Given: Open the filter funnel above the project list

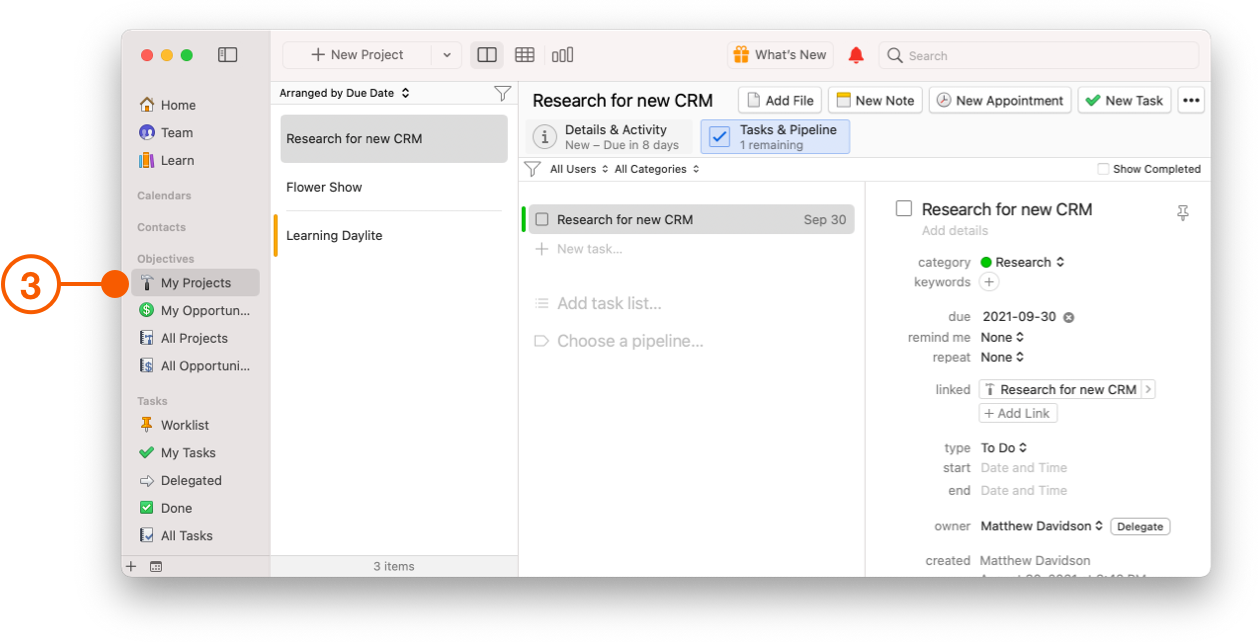Looking at the screenshot, I should 502,92.
